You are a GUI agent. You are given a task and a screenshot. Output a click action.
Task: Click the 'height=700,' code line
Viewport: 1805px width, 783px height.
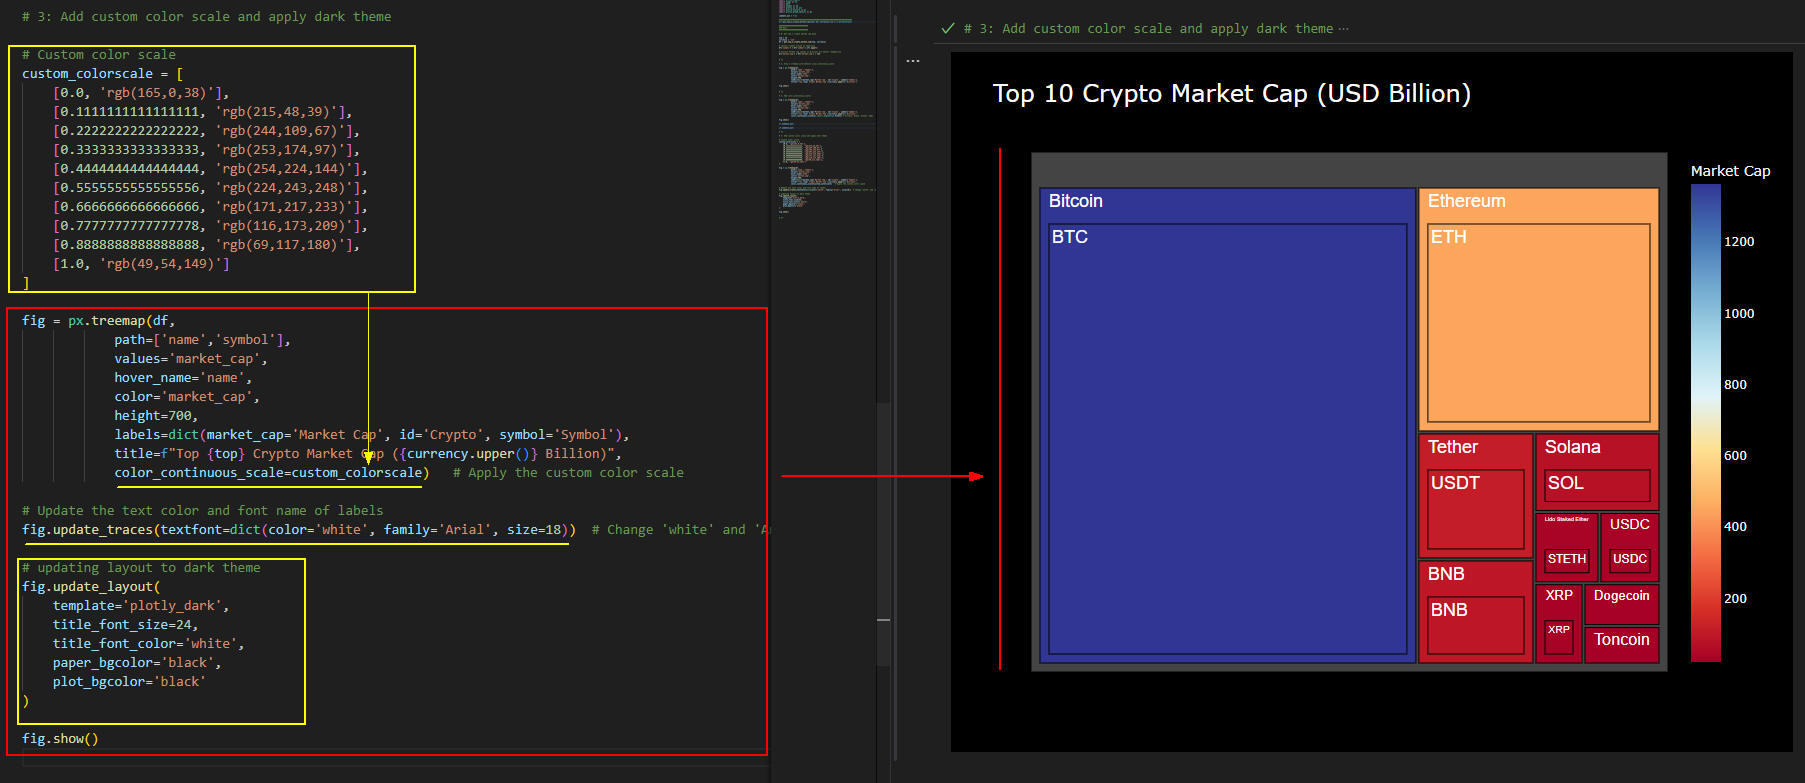pos(156,416)
